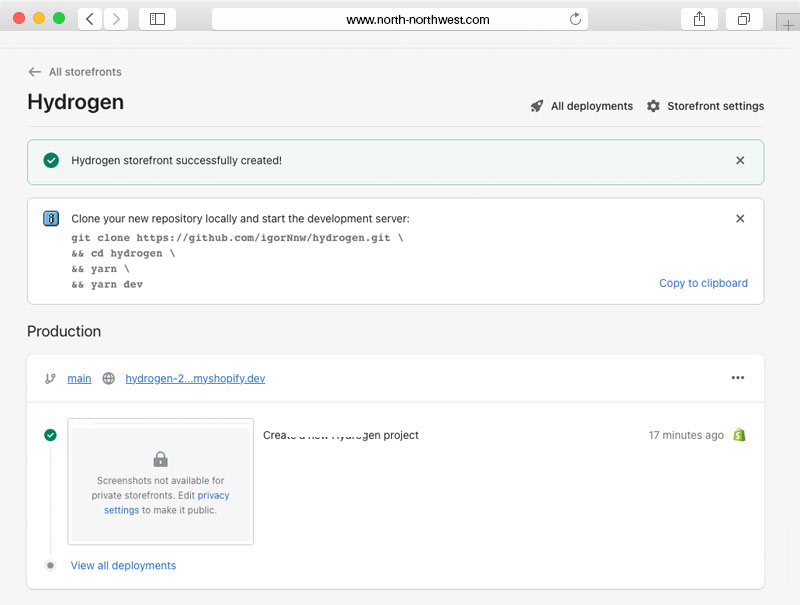This screenshot has height=605, width=800.
Task: Click the Safari address bar
Action: pos(400,19)
